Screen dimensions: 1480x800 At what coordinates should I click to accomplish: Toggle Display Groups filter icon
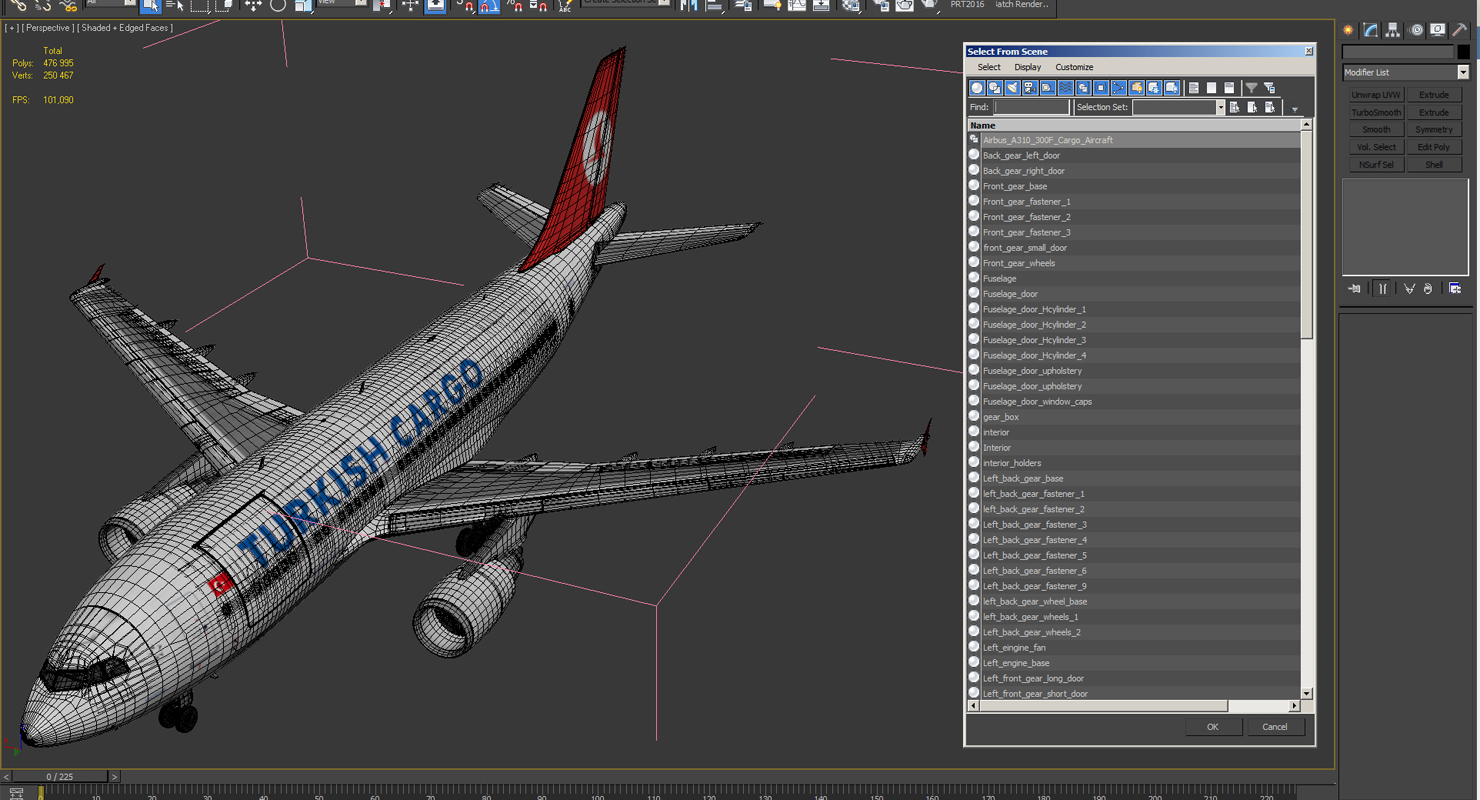pyautogui.click(x=1083, y=88)
